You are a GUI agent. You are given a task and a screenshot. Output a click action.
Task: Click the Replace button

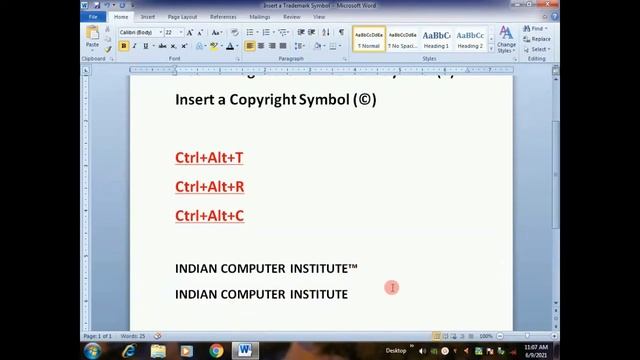537,39
